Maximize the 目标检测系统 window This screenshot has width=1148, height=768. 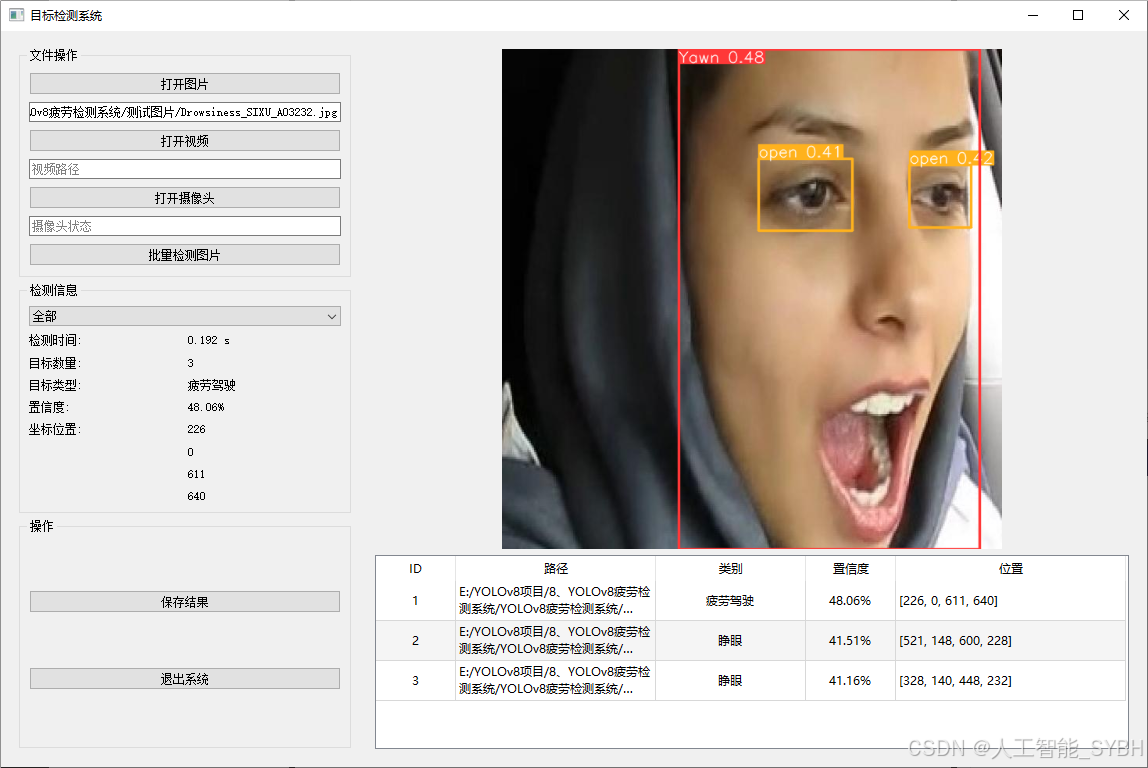pos(1078,15)
